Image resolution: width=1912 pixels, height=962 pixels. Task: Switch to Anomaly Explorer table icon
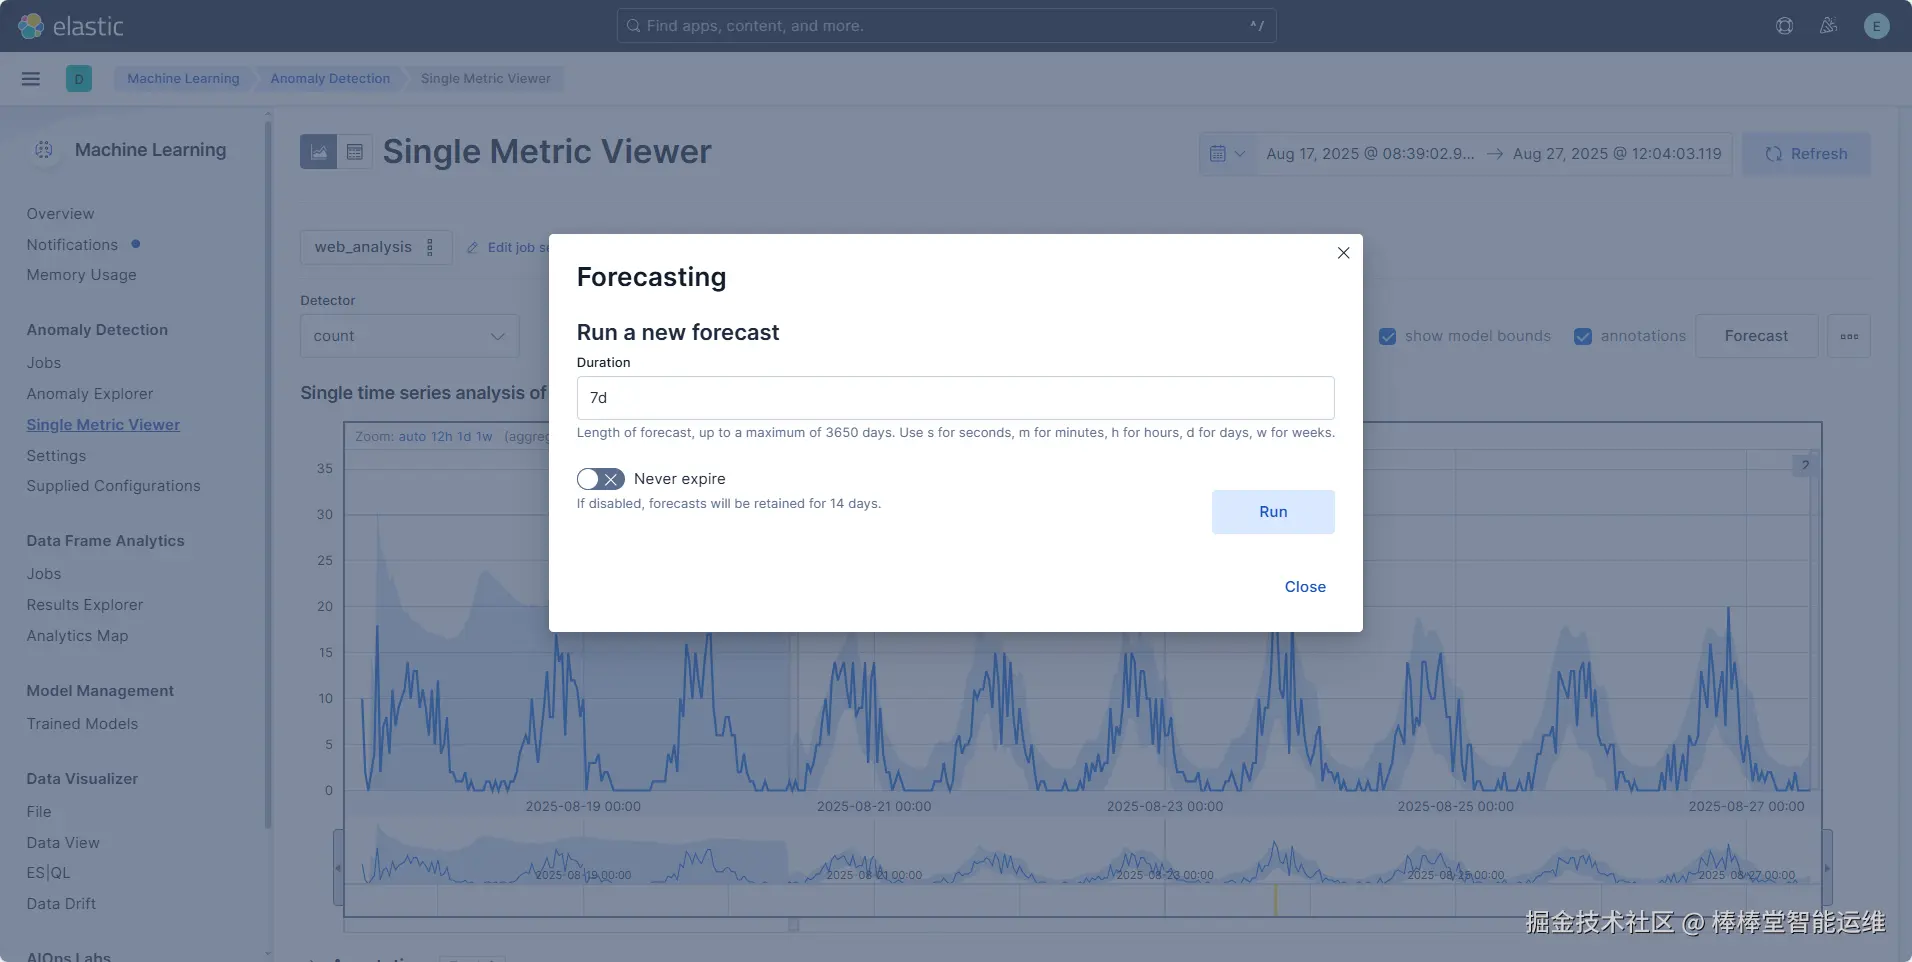pos(355,152)
